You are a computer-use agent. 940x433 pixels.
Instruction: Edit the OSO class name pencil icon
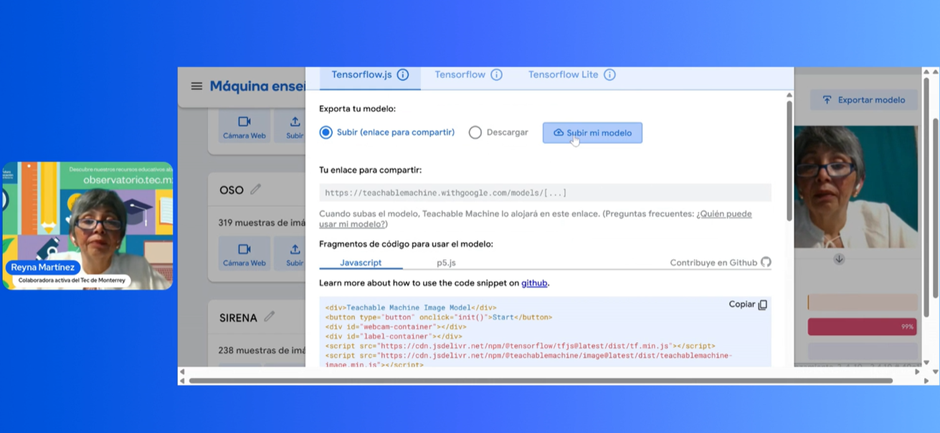pyautogui.click(x=256, y=190)
